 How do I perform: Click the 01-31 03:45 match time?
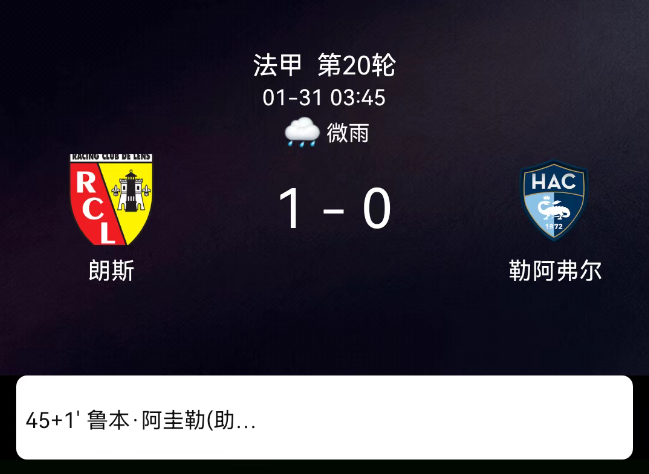point(324,98)
